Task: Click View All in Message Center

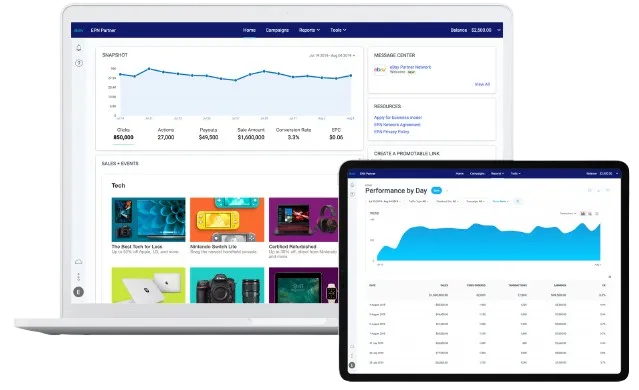Action: [x=482, y=84]
